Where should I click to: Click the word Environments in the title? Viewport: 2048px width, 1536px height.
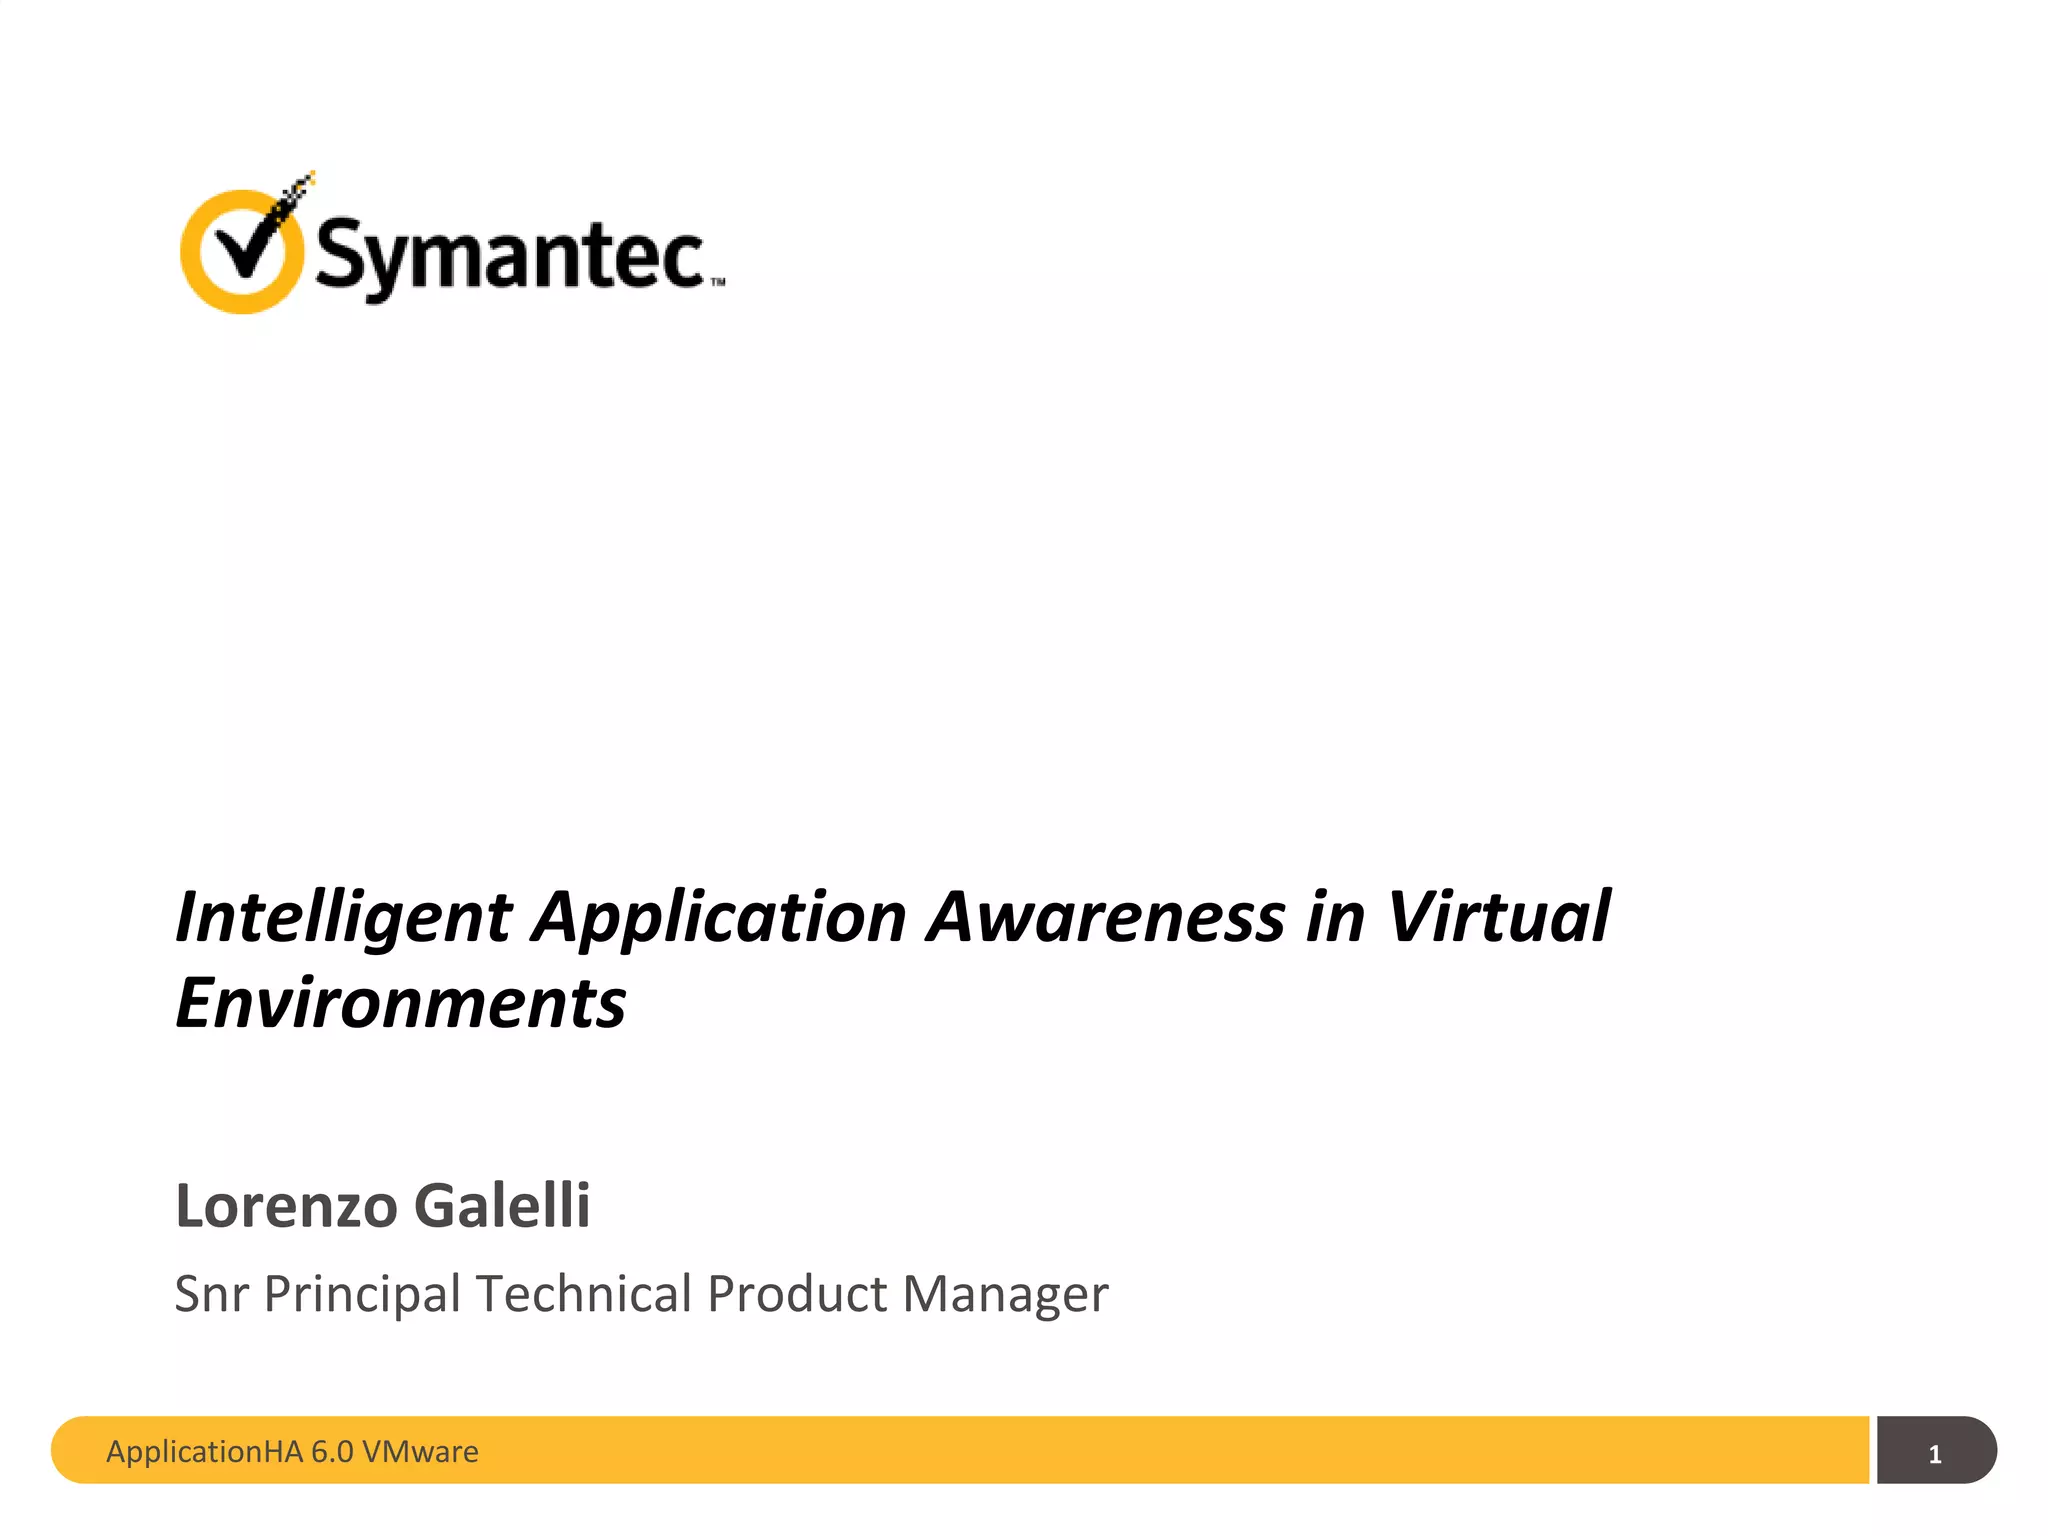coord(400,1004)
